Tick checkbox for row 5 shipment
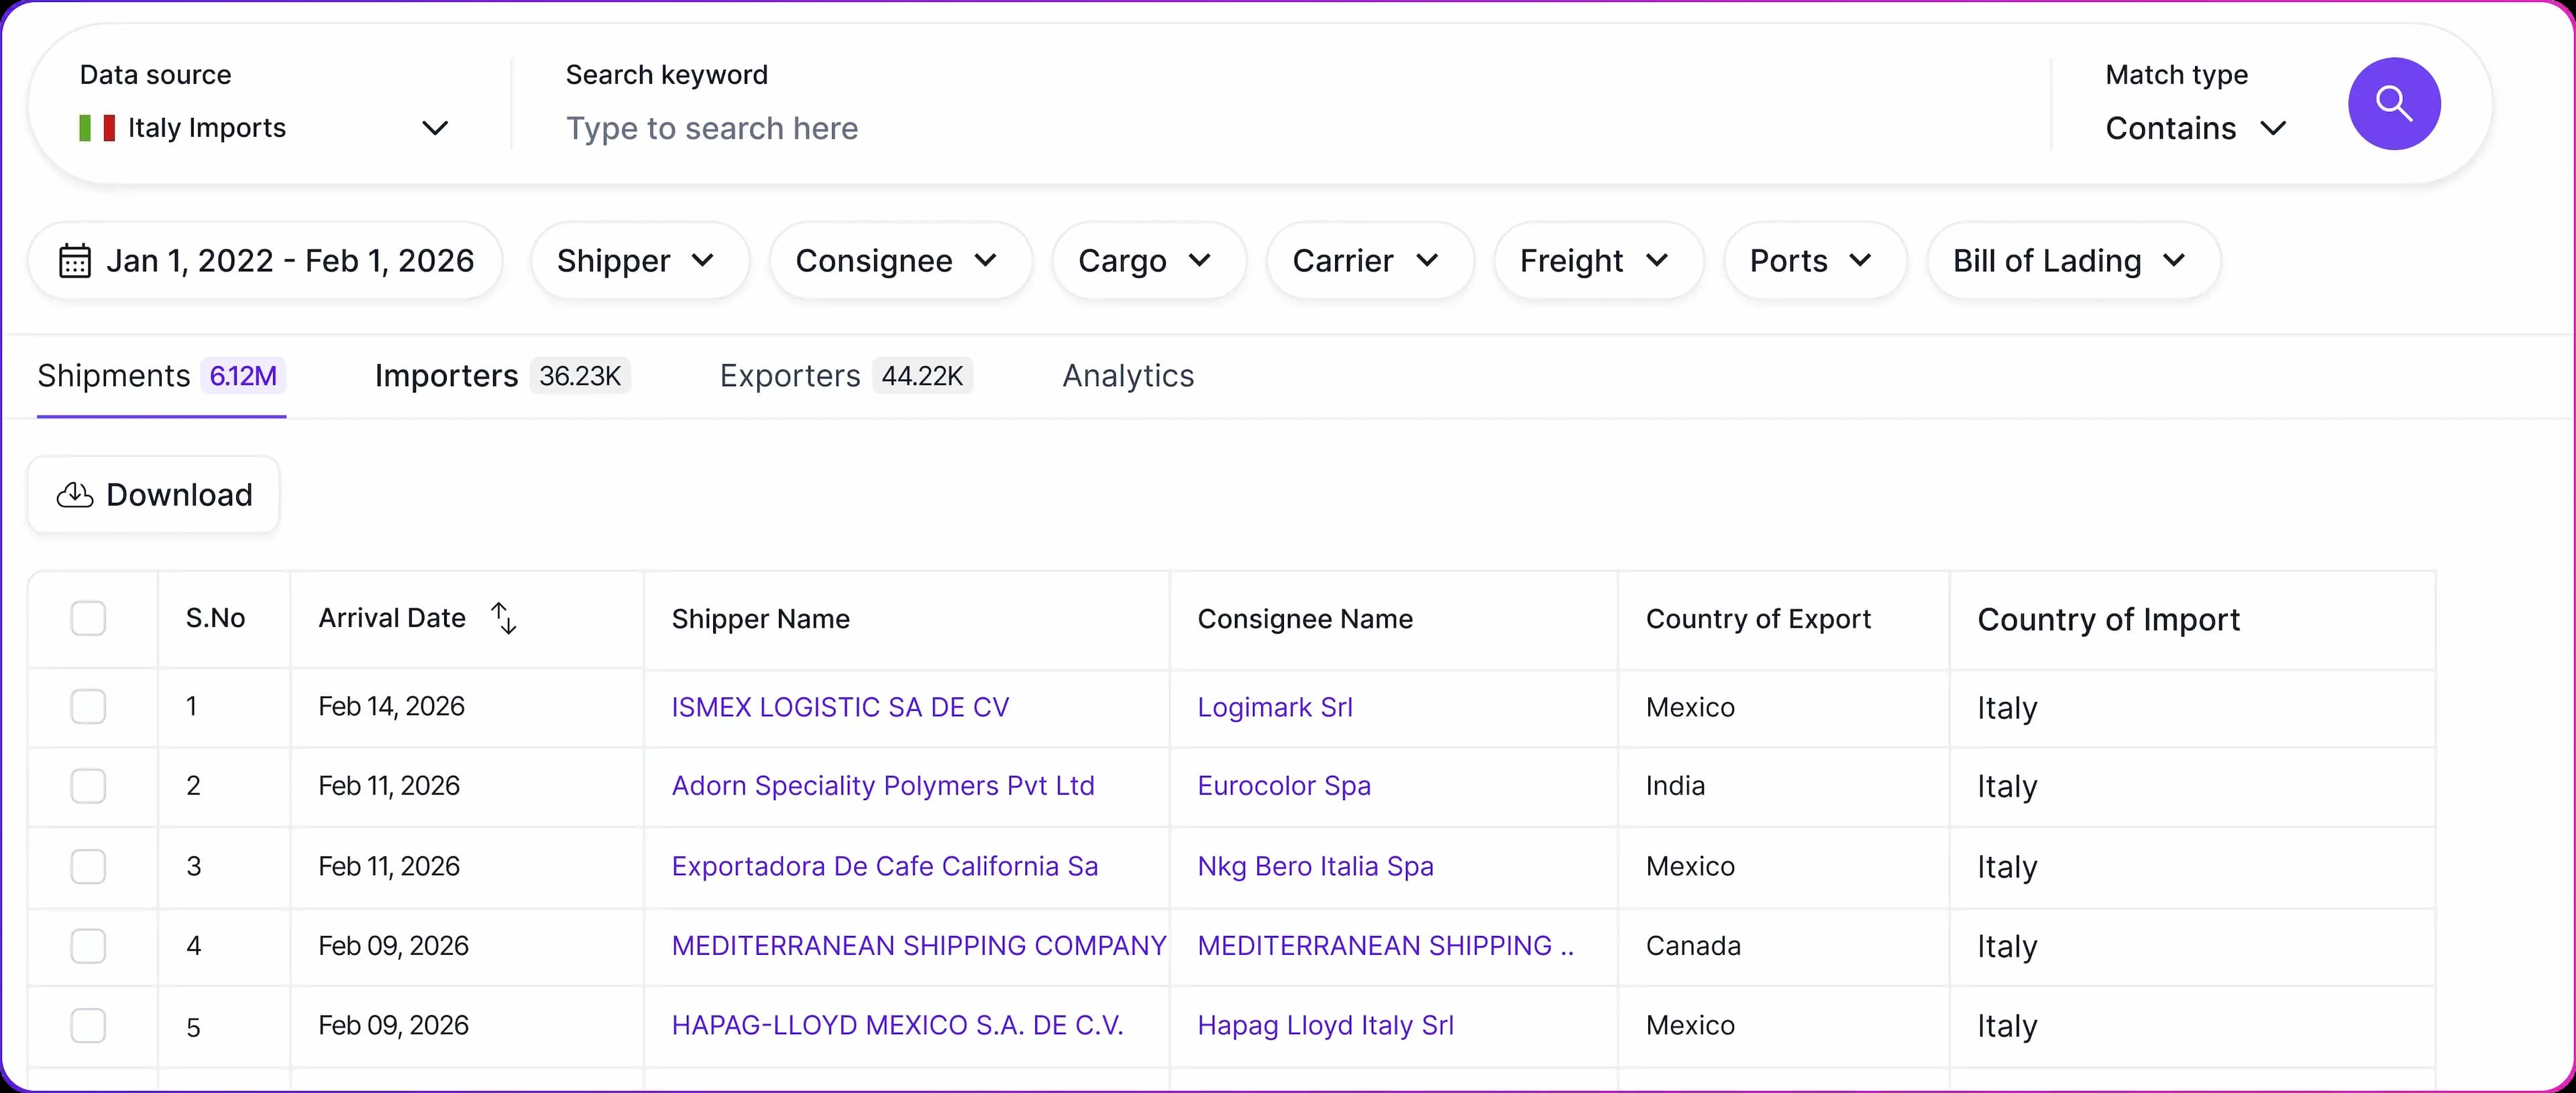Screen dimensions: 2576x1093 point(88,1025)
